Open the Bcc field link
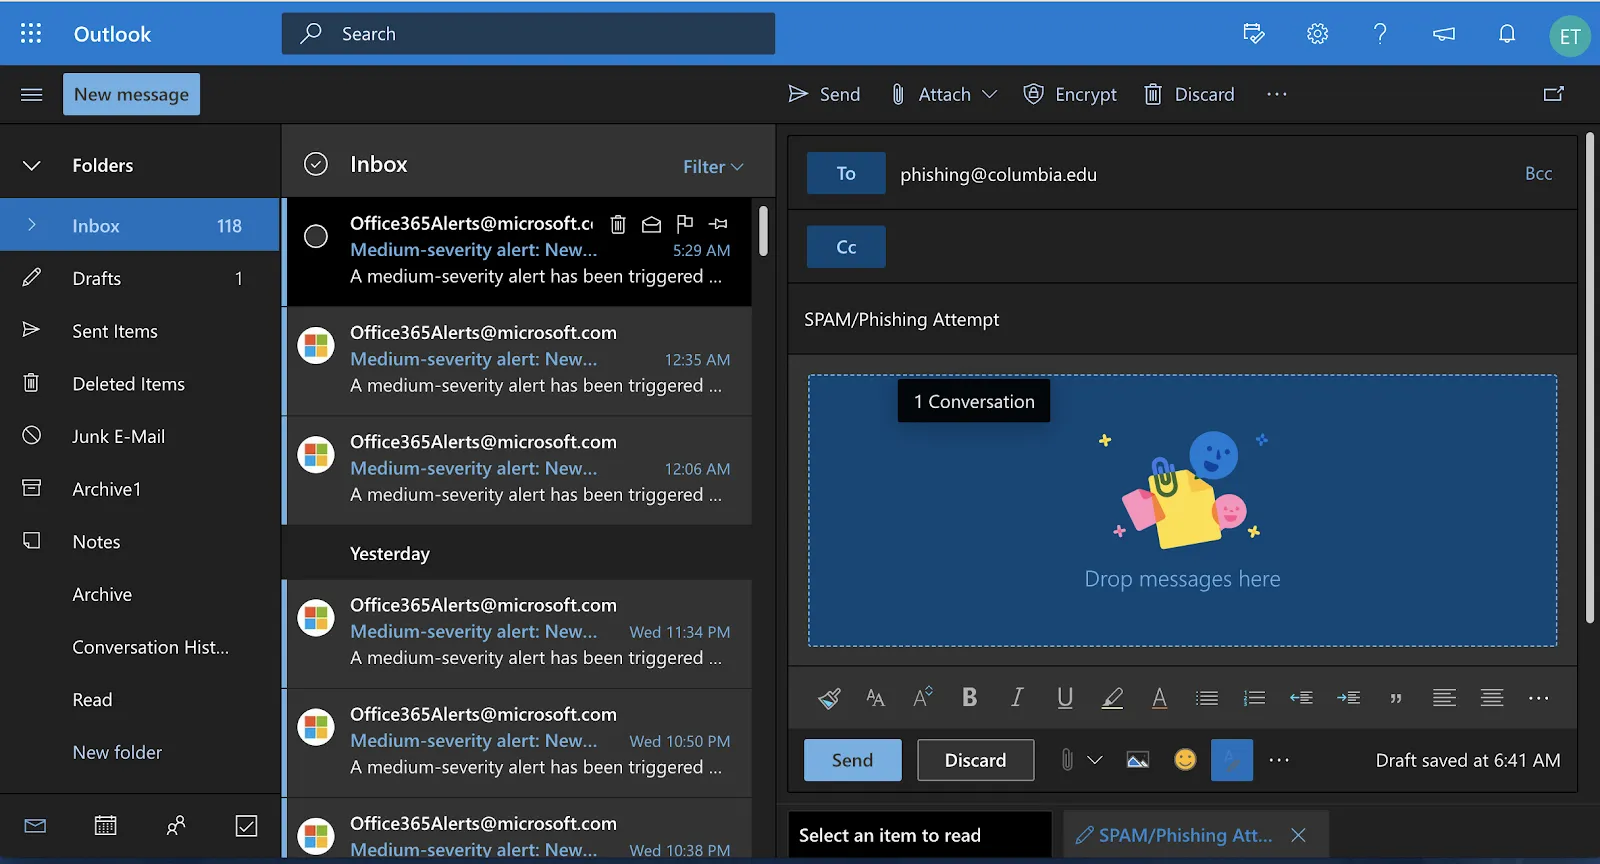This screenshot has height=864, width=1600. click(x=1538, y=174)
